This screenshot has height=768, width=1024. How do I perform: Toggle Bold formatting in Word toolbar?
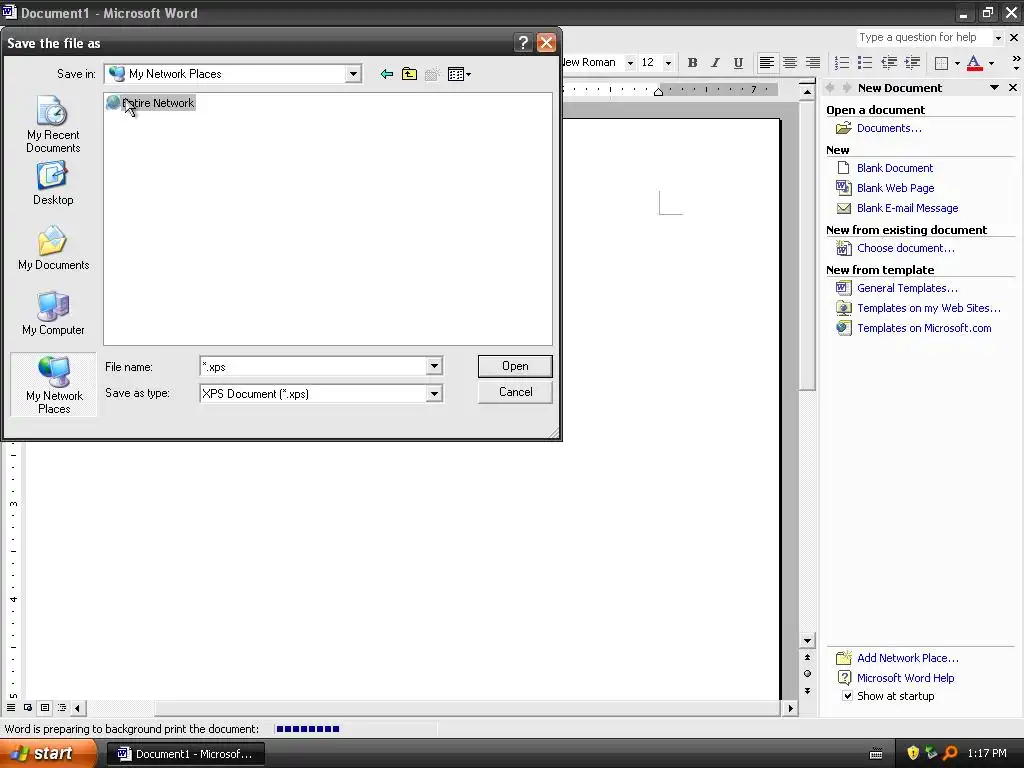click(x=692, y=63)
